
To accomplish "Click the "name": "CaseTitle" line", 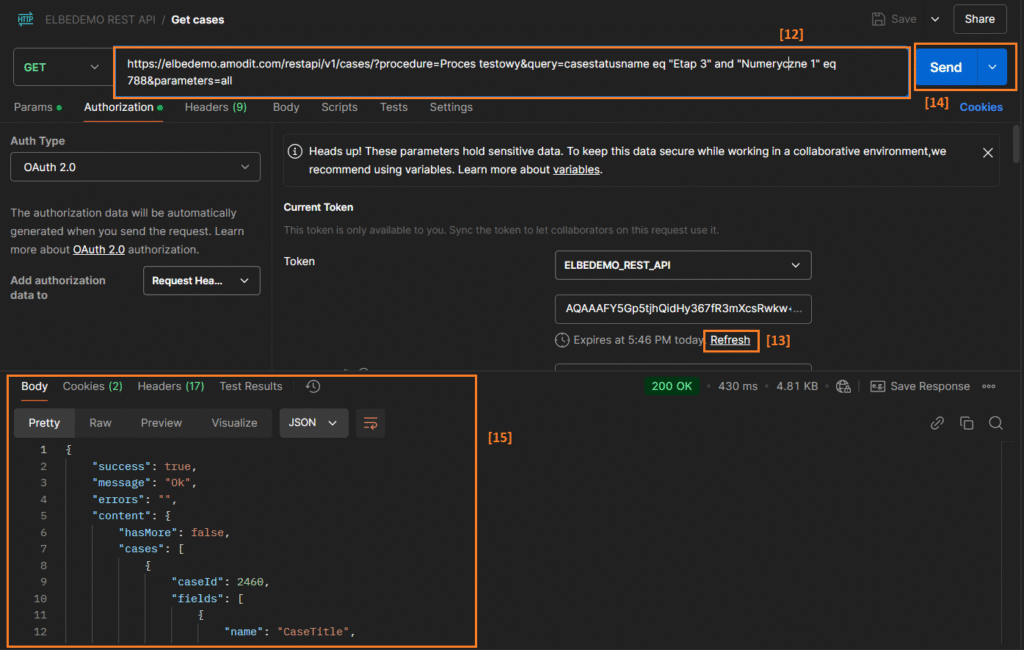I will coord(289,632).
